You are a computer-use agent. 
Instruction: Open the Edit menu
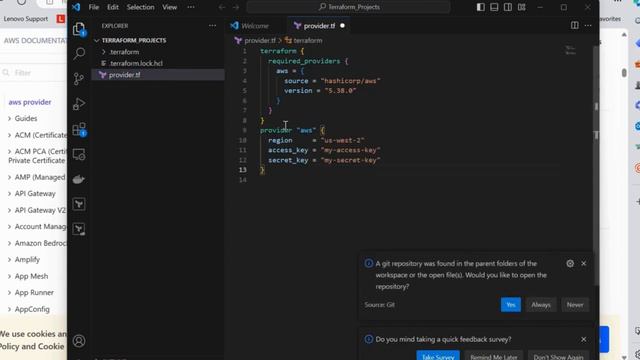pyautogui.click(x=113, y=7)
